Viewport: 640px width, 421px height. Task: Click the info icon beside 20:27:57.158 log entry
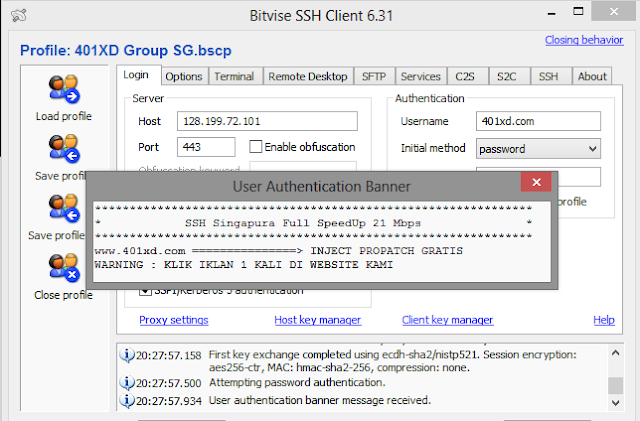click(x=127, y=355)
